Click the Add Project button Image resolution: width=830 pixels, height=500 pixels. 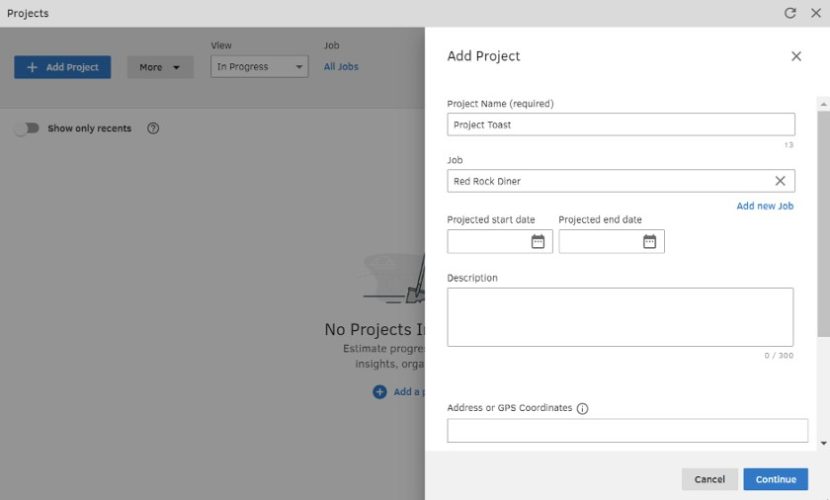point(62,67)
